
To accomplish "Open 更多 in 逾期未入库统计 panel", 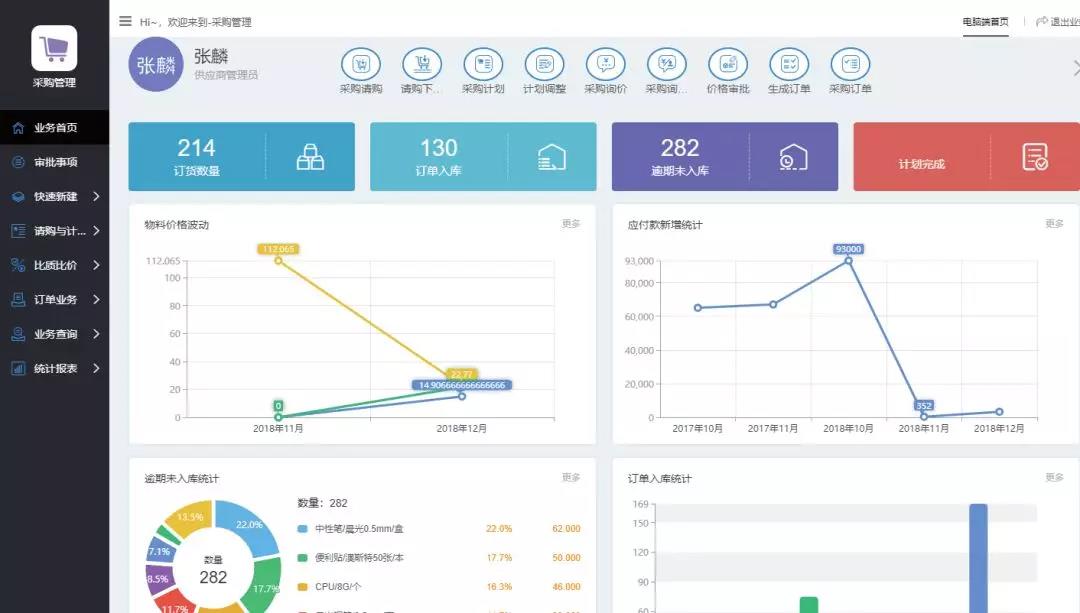I will click(x=571, y=477).
